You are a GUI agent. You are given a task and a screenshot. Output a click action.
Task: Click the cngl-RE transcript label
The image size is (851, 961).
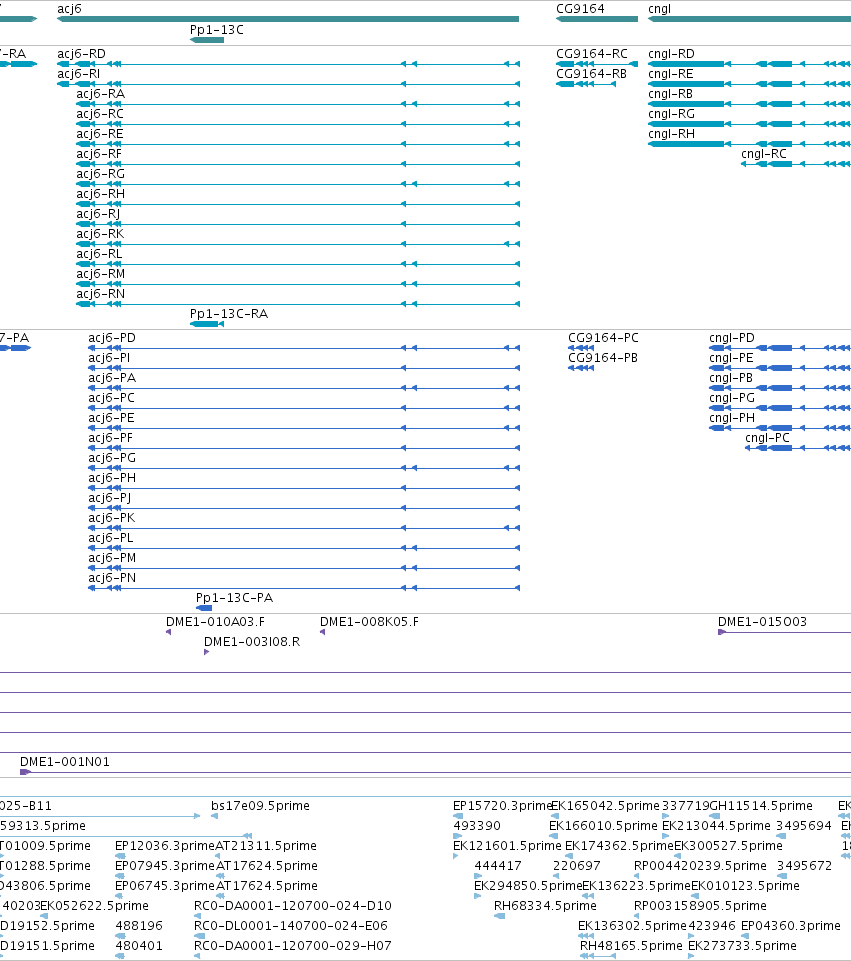[671, 74]
